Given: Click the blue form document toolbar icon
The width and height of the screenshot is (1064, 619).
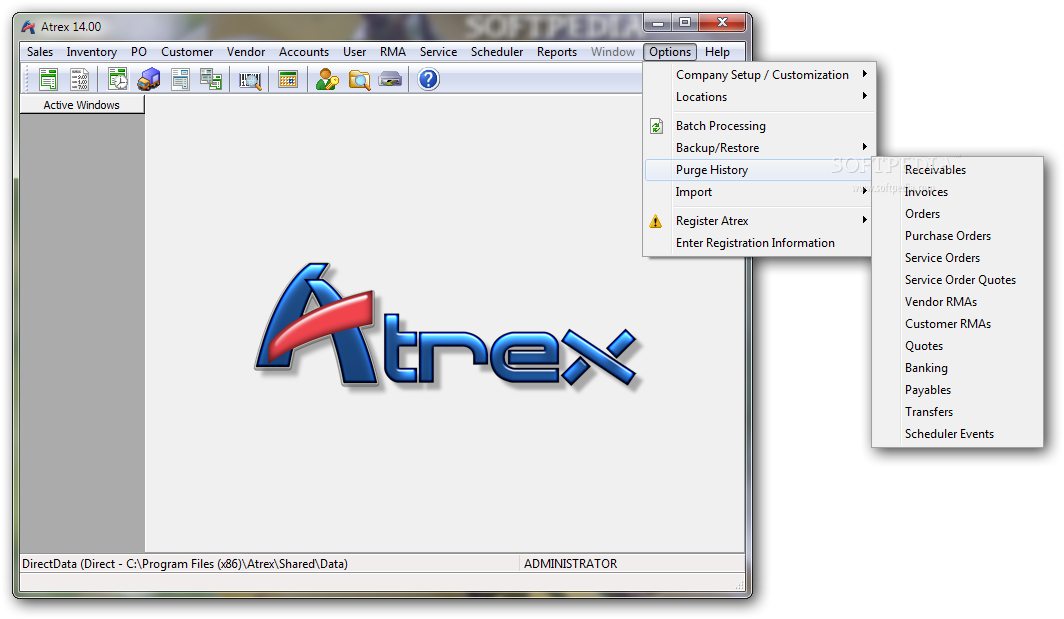Looking at the screenshot, I should coord(180,79).
